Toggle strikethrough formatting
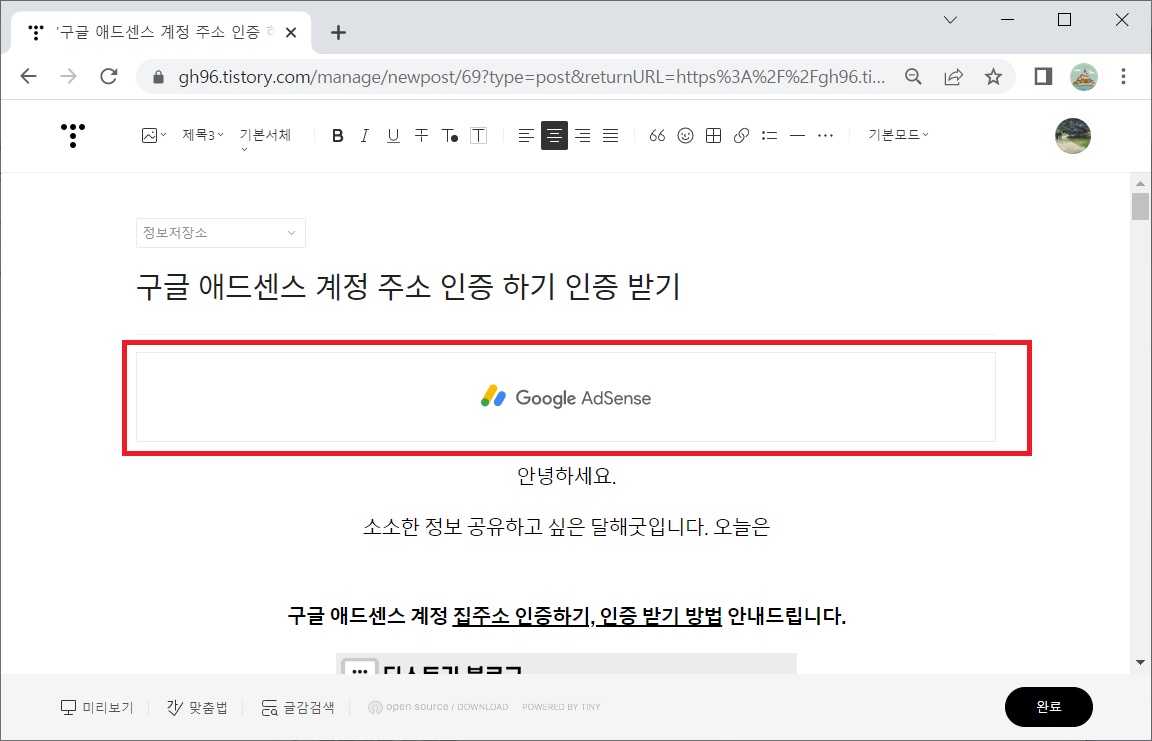Screen dimensions: 1152x741 421,135
